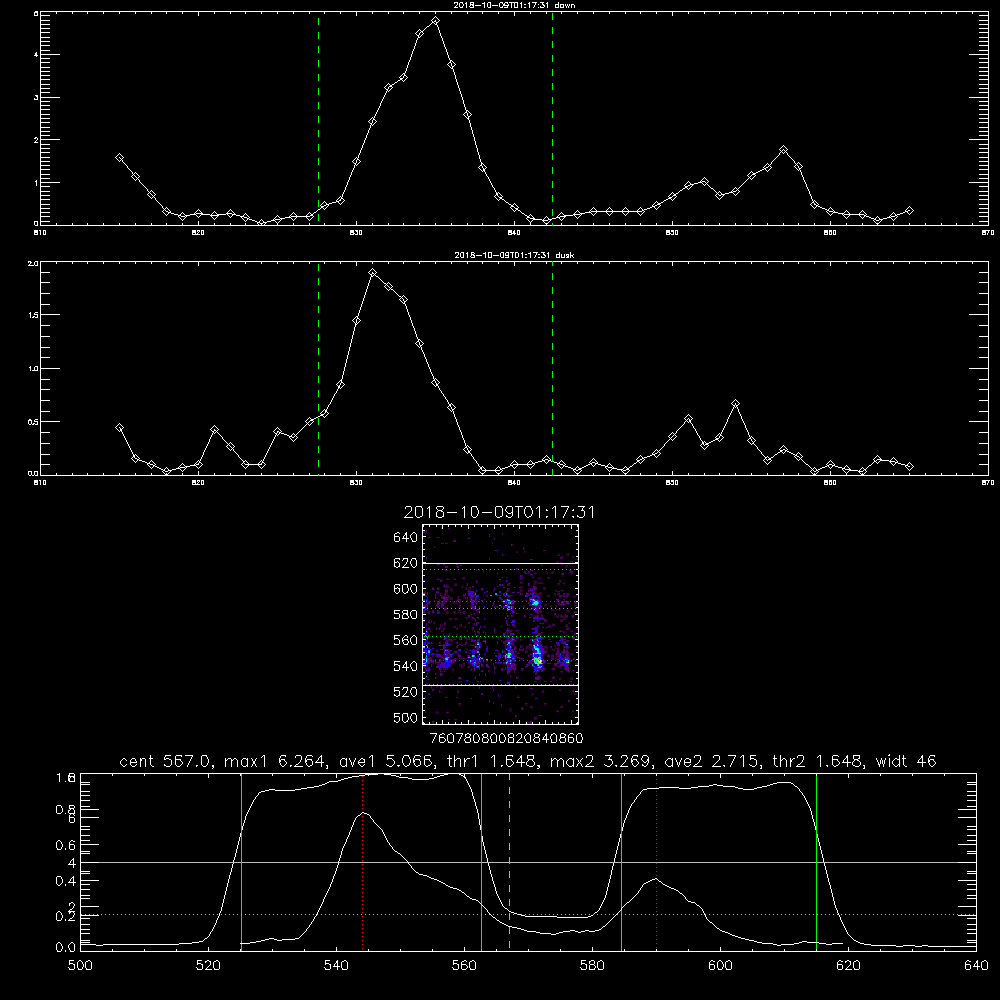Click the red dotted line at the first peak near 544
Screen dimensions: 1000x1000
pos(362,861)
